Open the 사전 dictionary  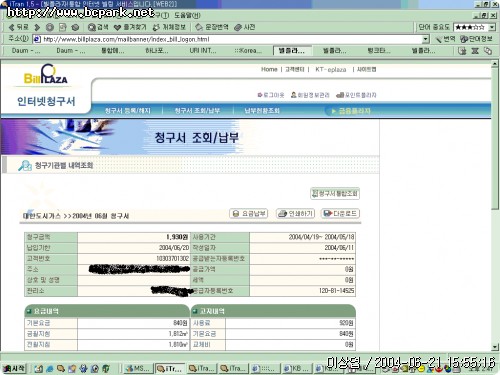pos(245,27)
